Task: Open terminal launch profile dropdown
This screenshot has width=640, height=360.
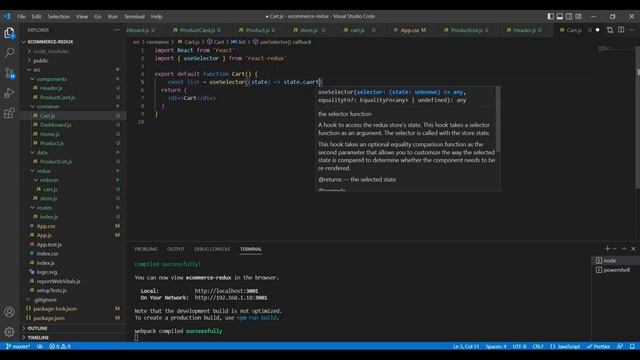Action: tap(614, 249)
